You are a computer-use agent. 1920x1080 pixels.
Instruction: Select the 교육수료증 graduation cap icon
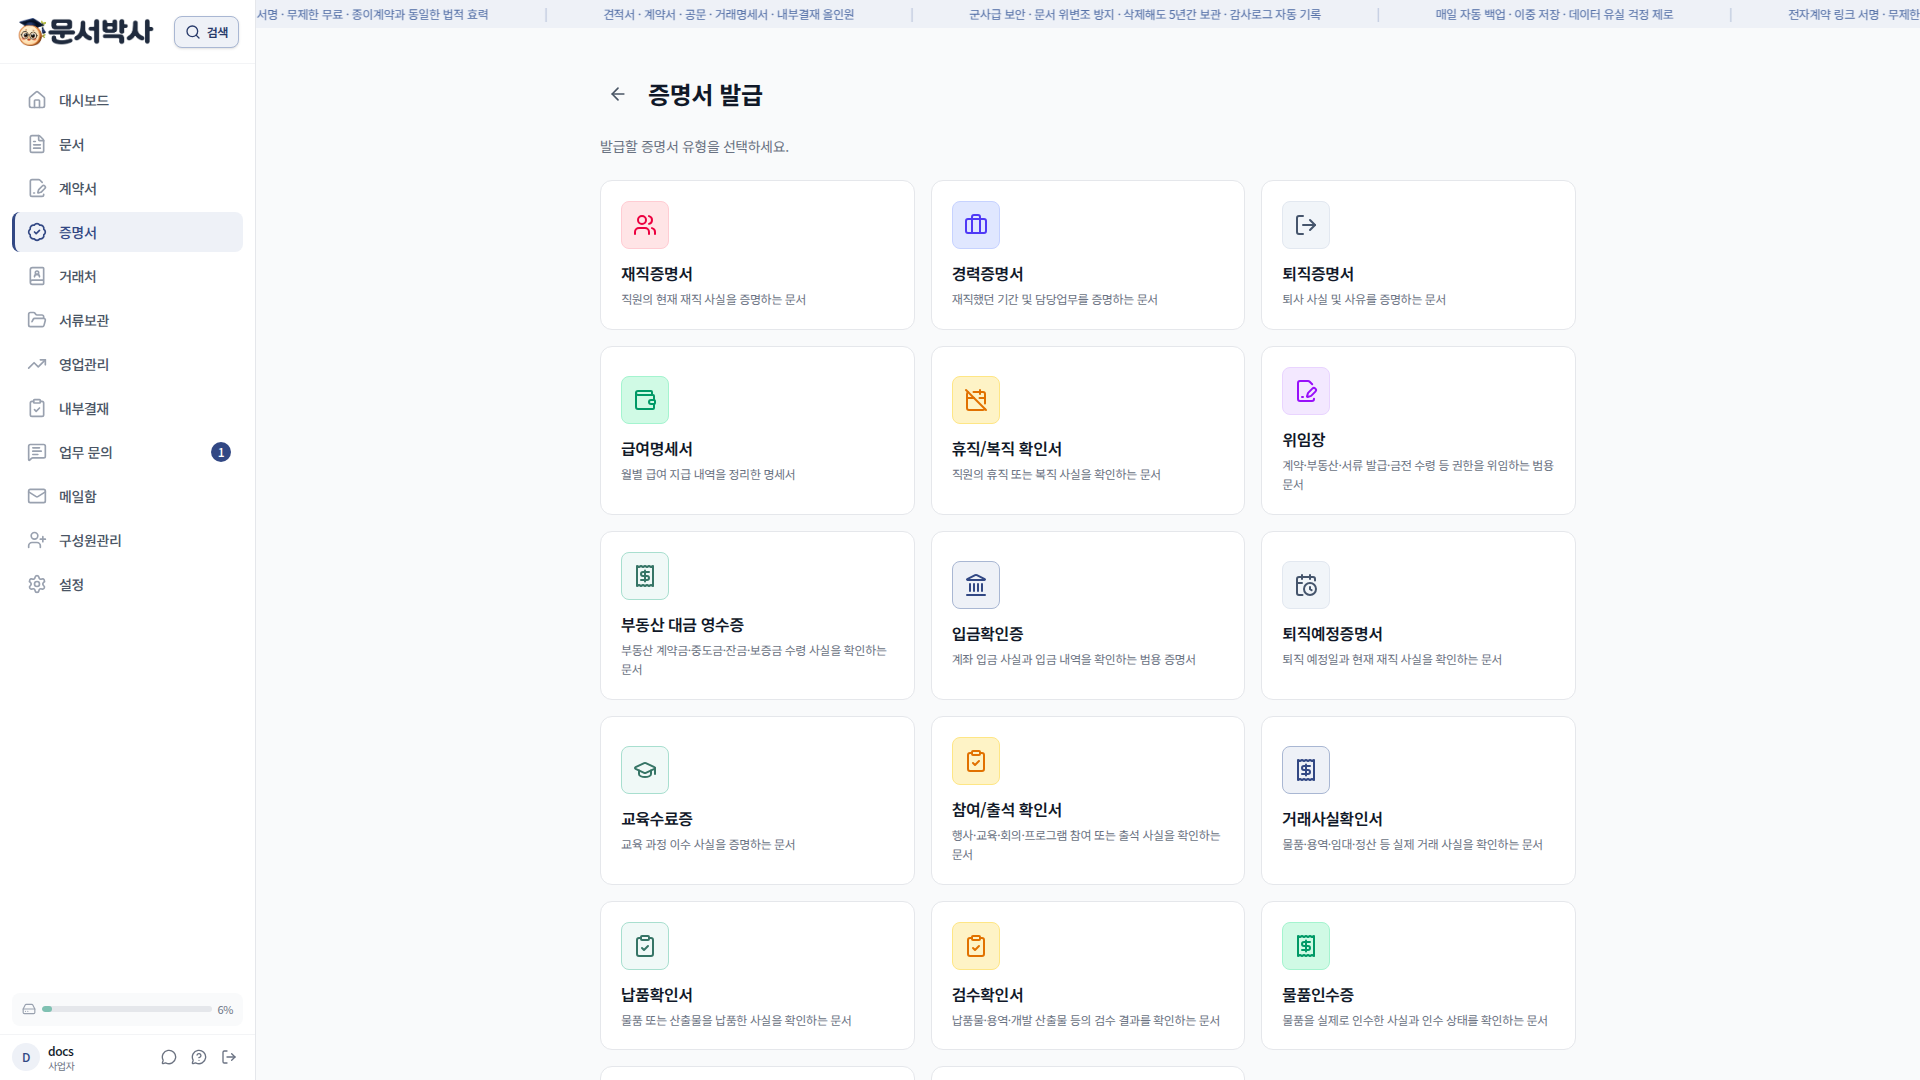645,770
